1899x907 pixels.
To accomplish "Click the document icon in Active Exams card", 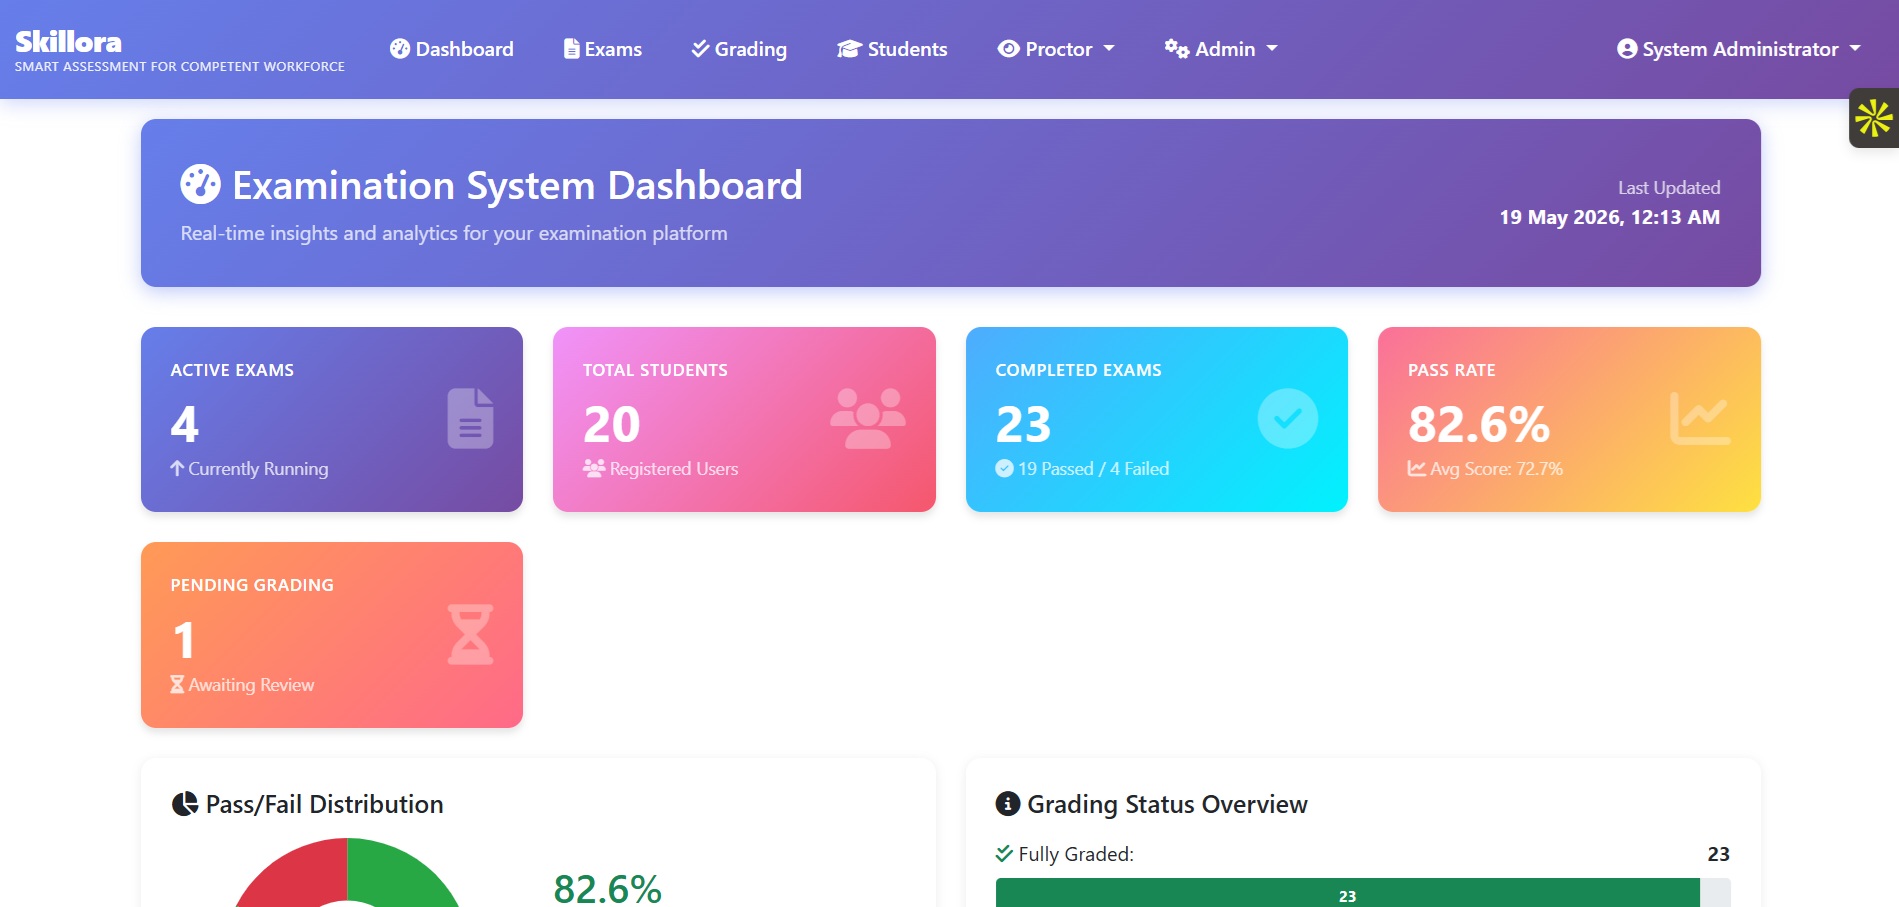I will tap(470, 418).
